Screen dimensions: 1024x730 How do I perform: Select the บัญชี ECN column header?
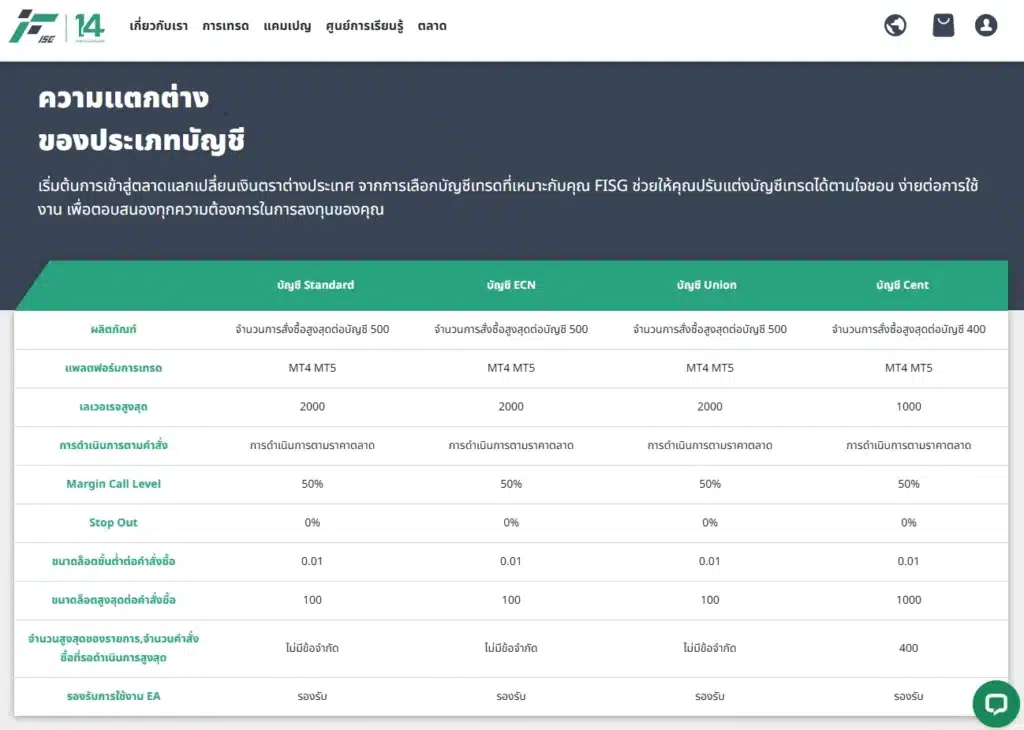tap(511, 285)
